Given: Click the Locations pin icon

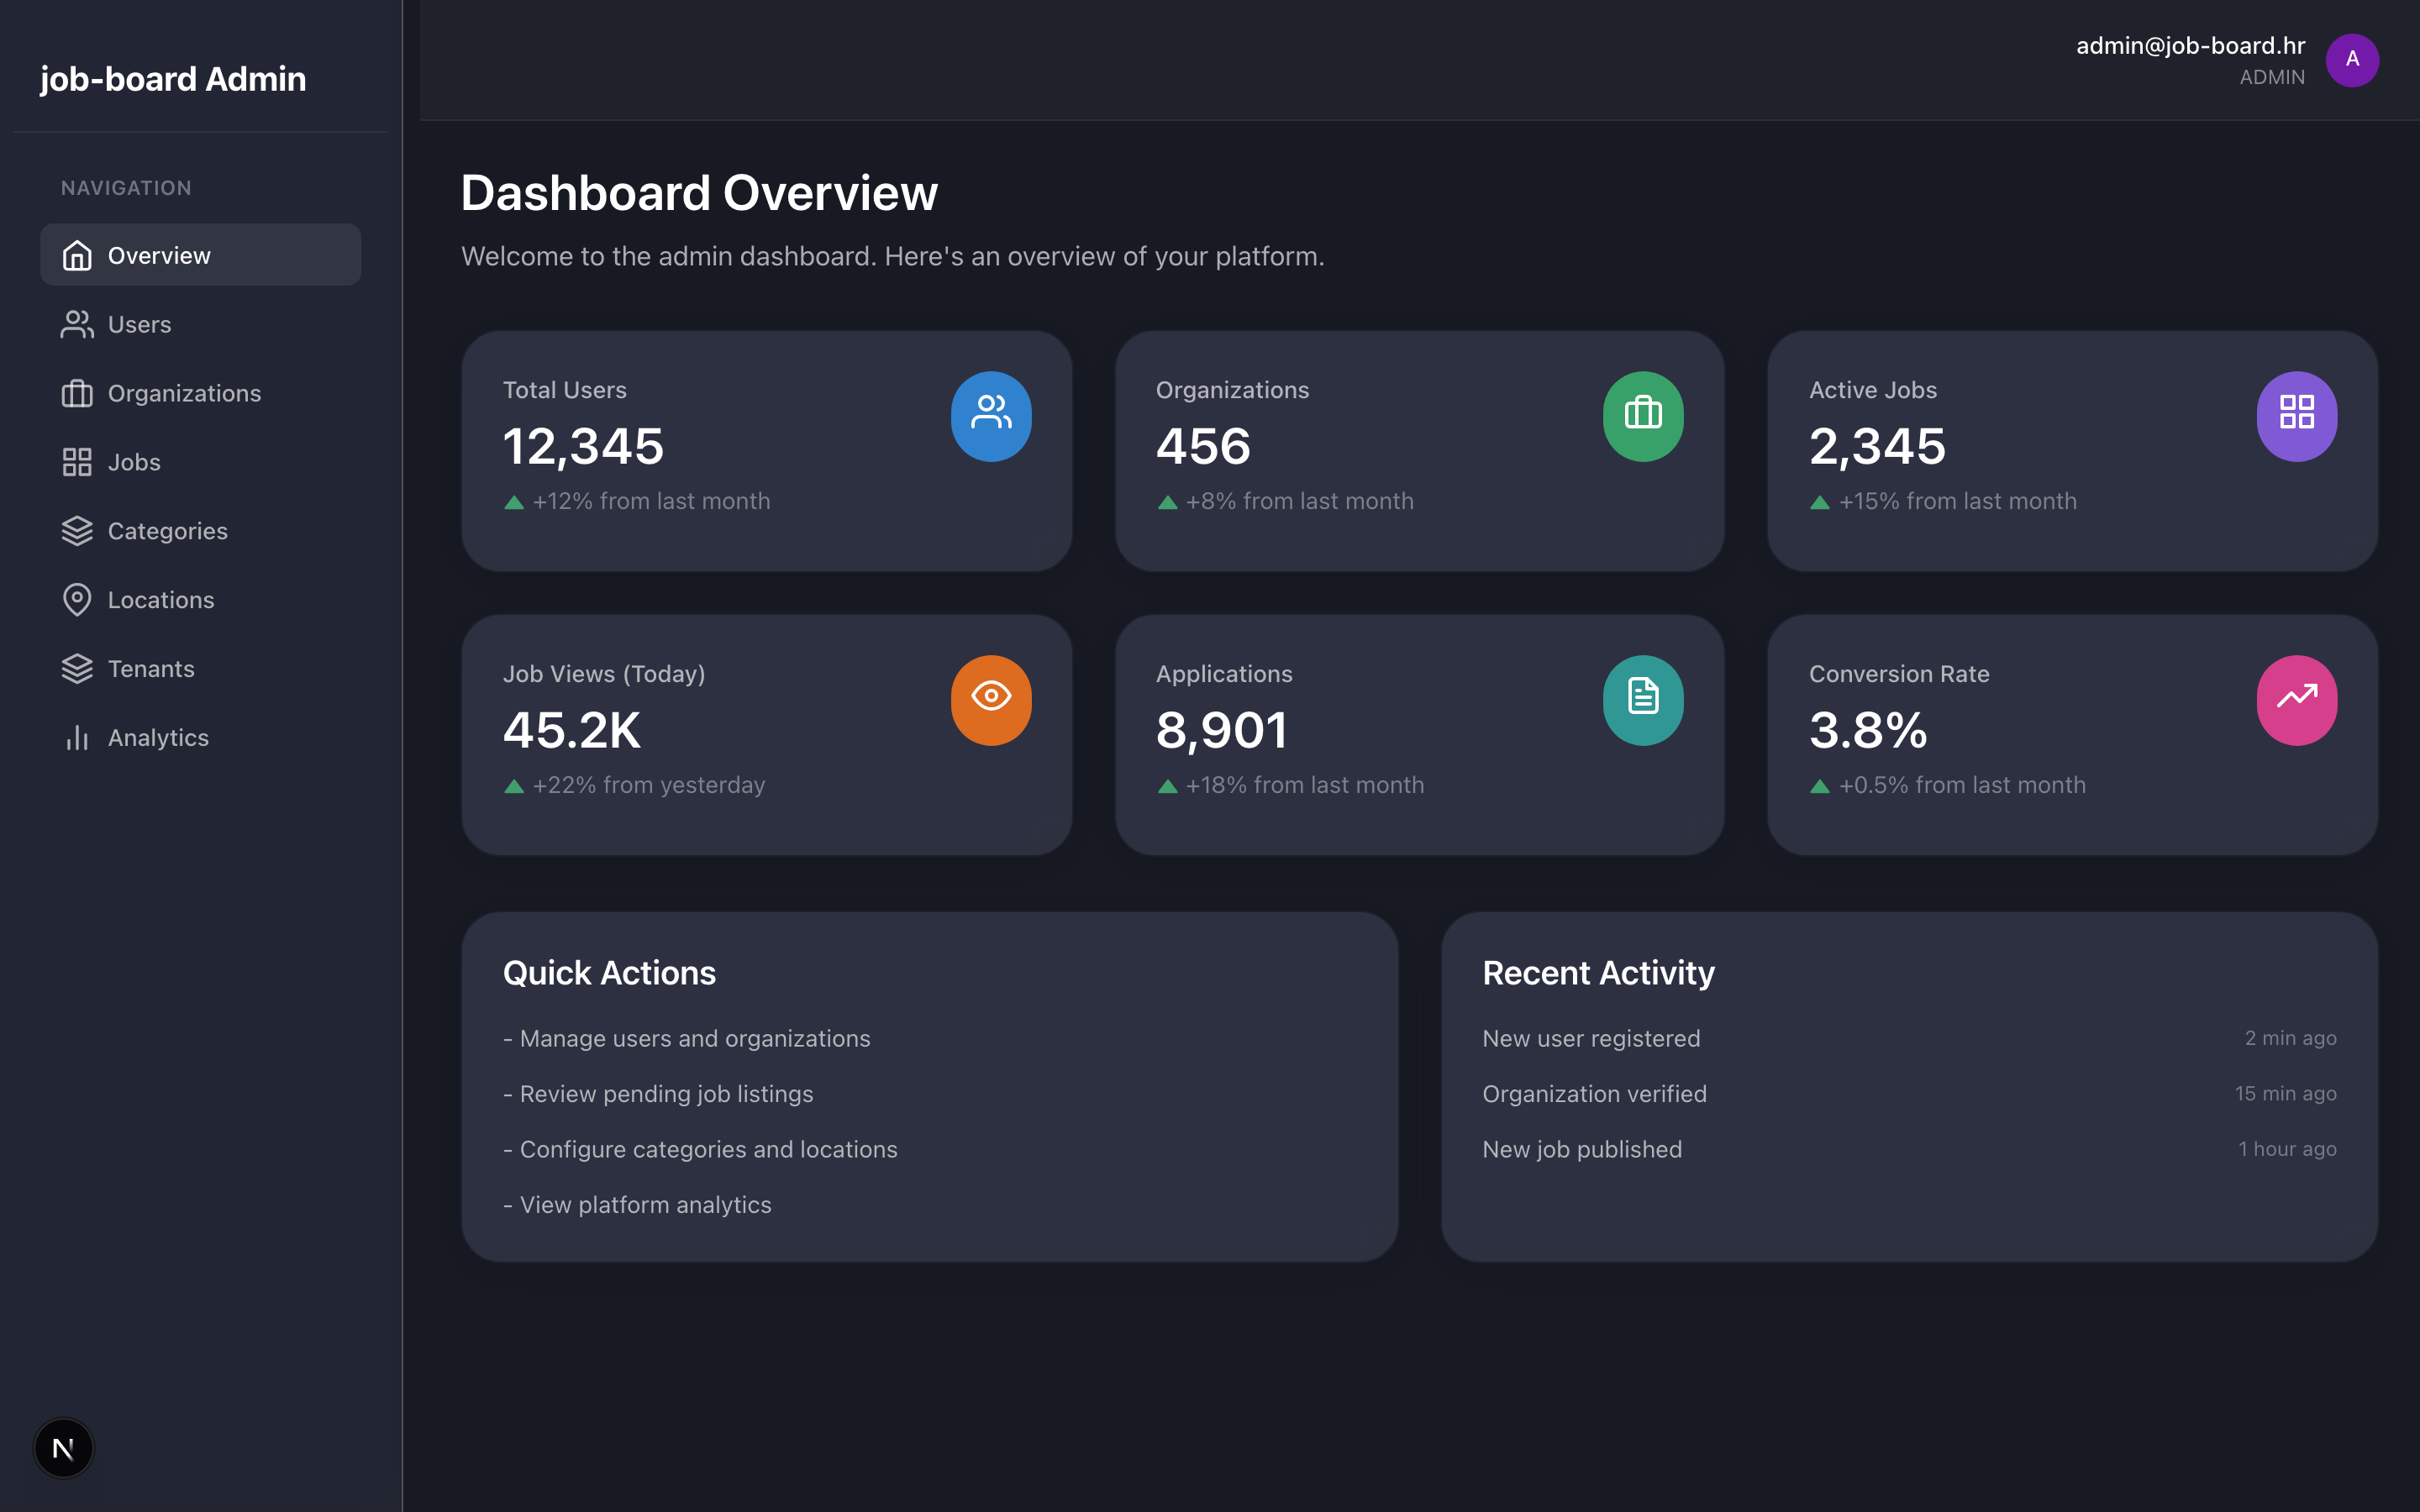Looking at the screenshot, I should click(78, 599).
